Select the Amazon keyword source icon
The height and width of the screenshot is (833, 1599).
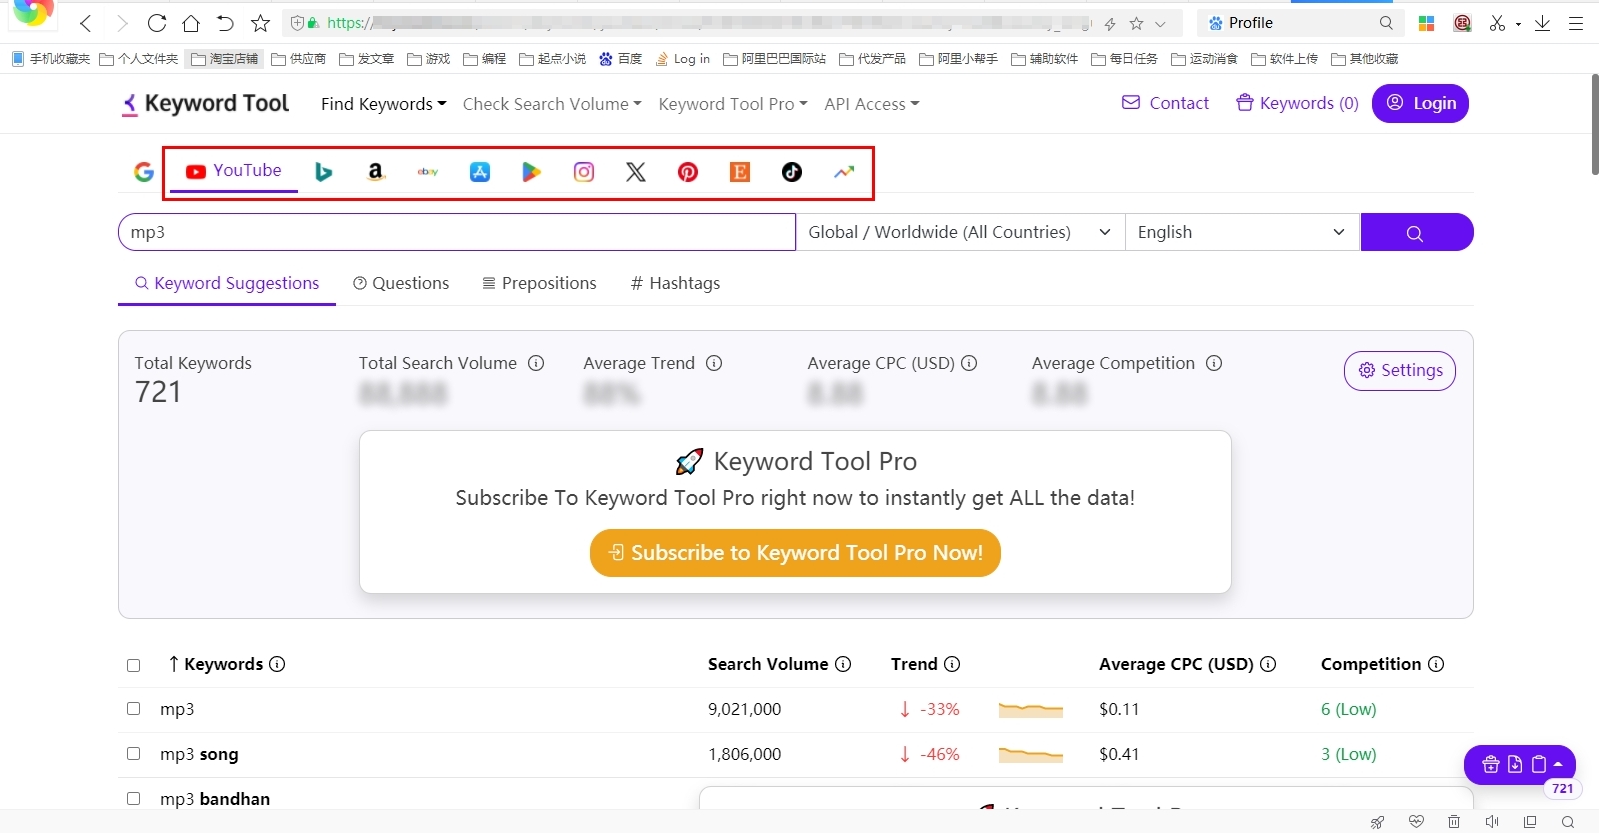[375, 172]
